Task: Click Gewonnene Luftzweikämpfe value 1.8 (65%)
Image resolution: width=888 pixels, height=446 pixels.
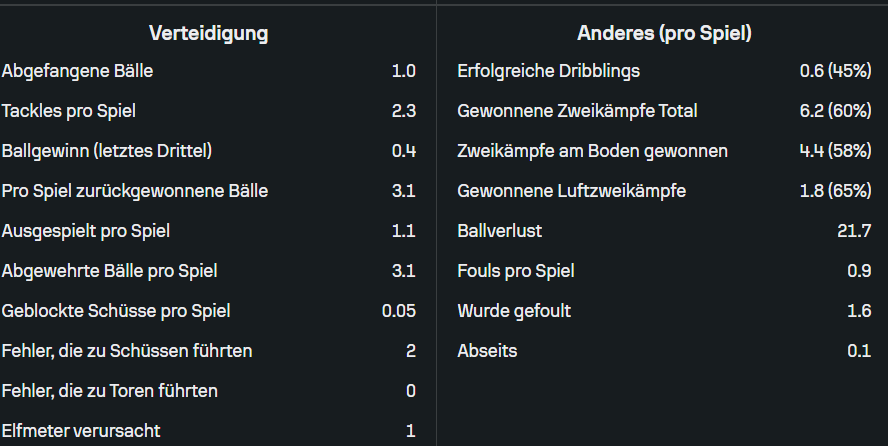Action: tap(835, 191)
